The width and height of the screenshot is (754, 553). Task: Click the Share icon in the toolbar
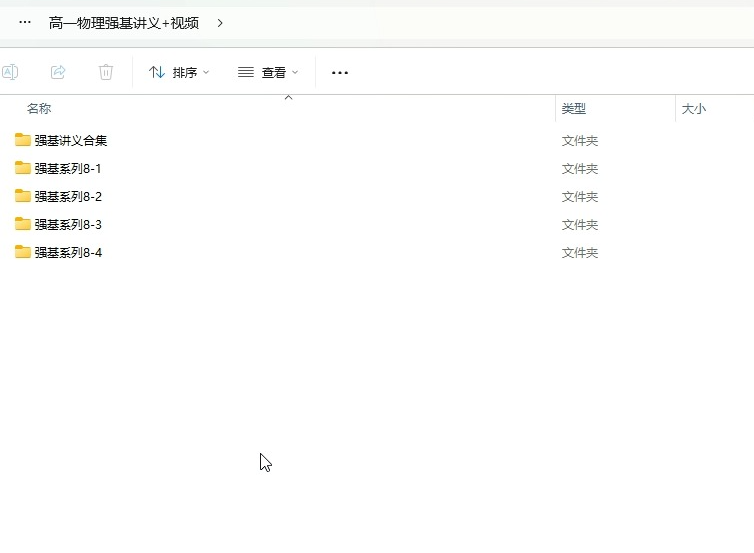(x=58, y=72)
